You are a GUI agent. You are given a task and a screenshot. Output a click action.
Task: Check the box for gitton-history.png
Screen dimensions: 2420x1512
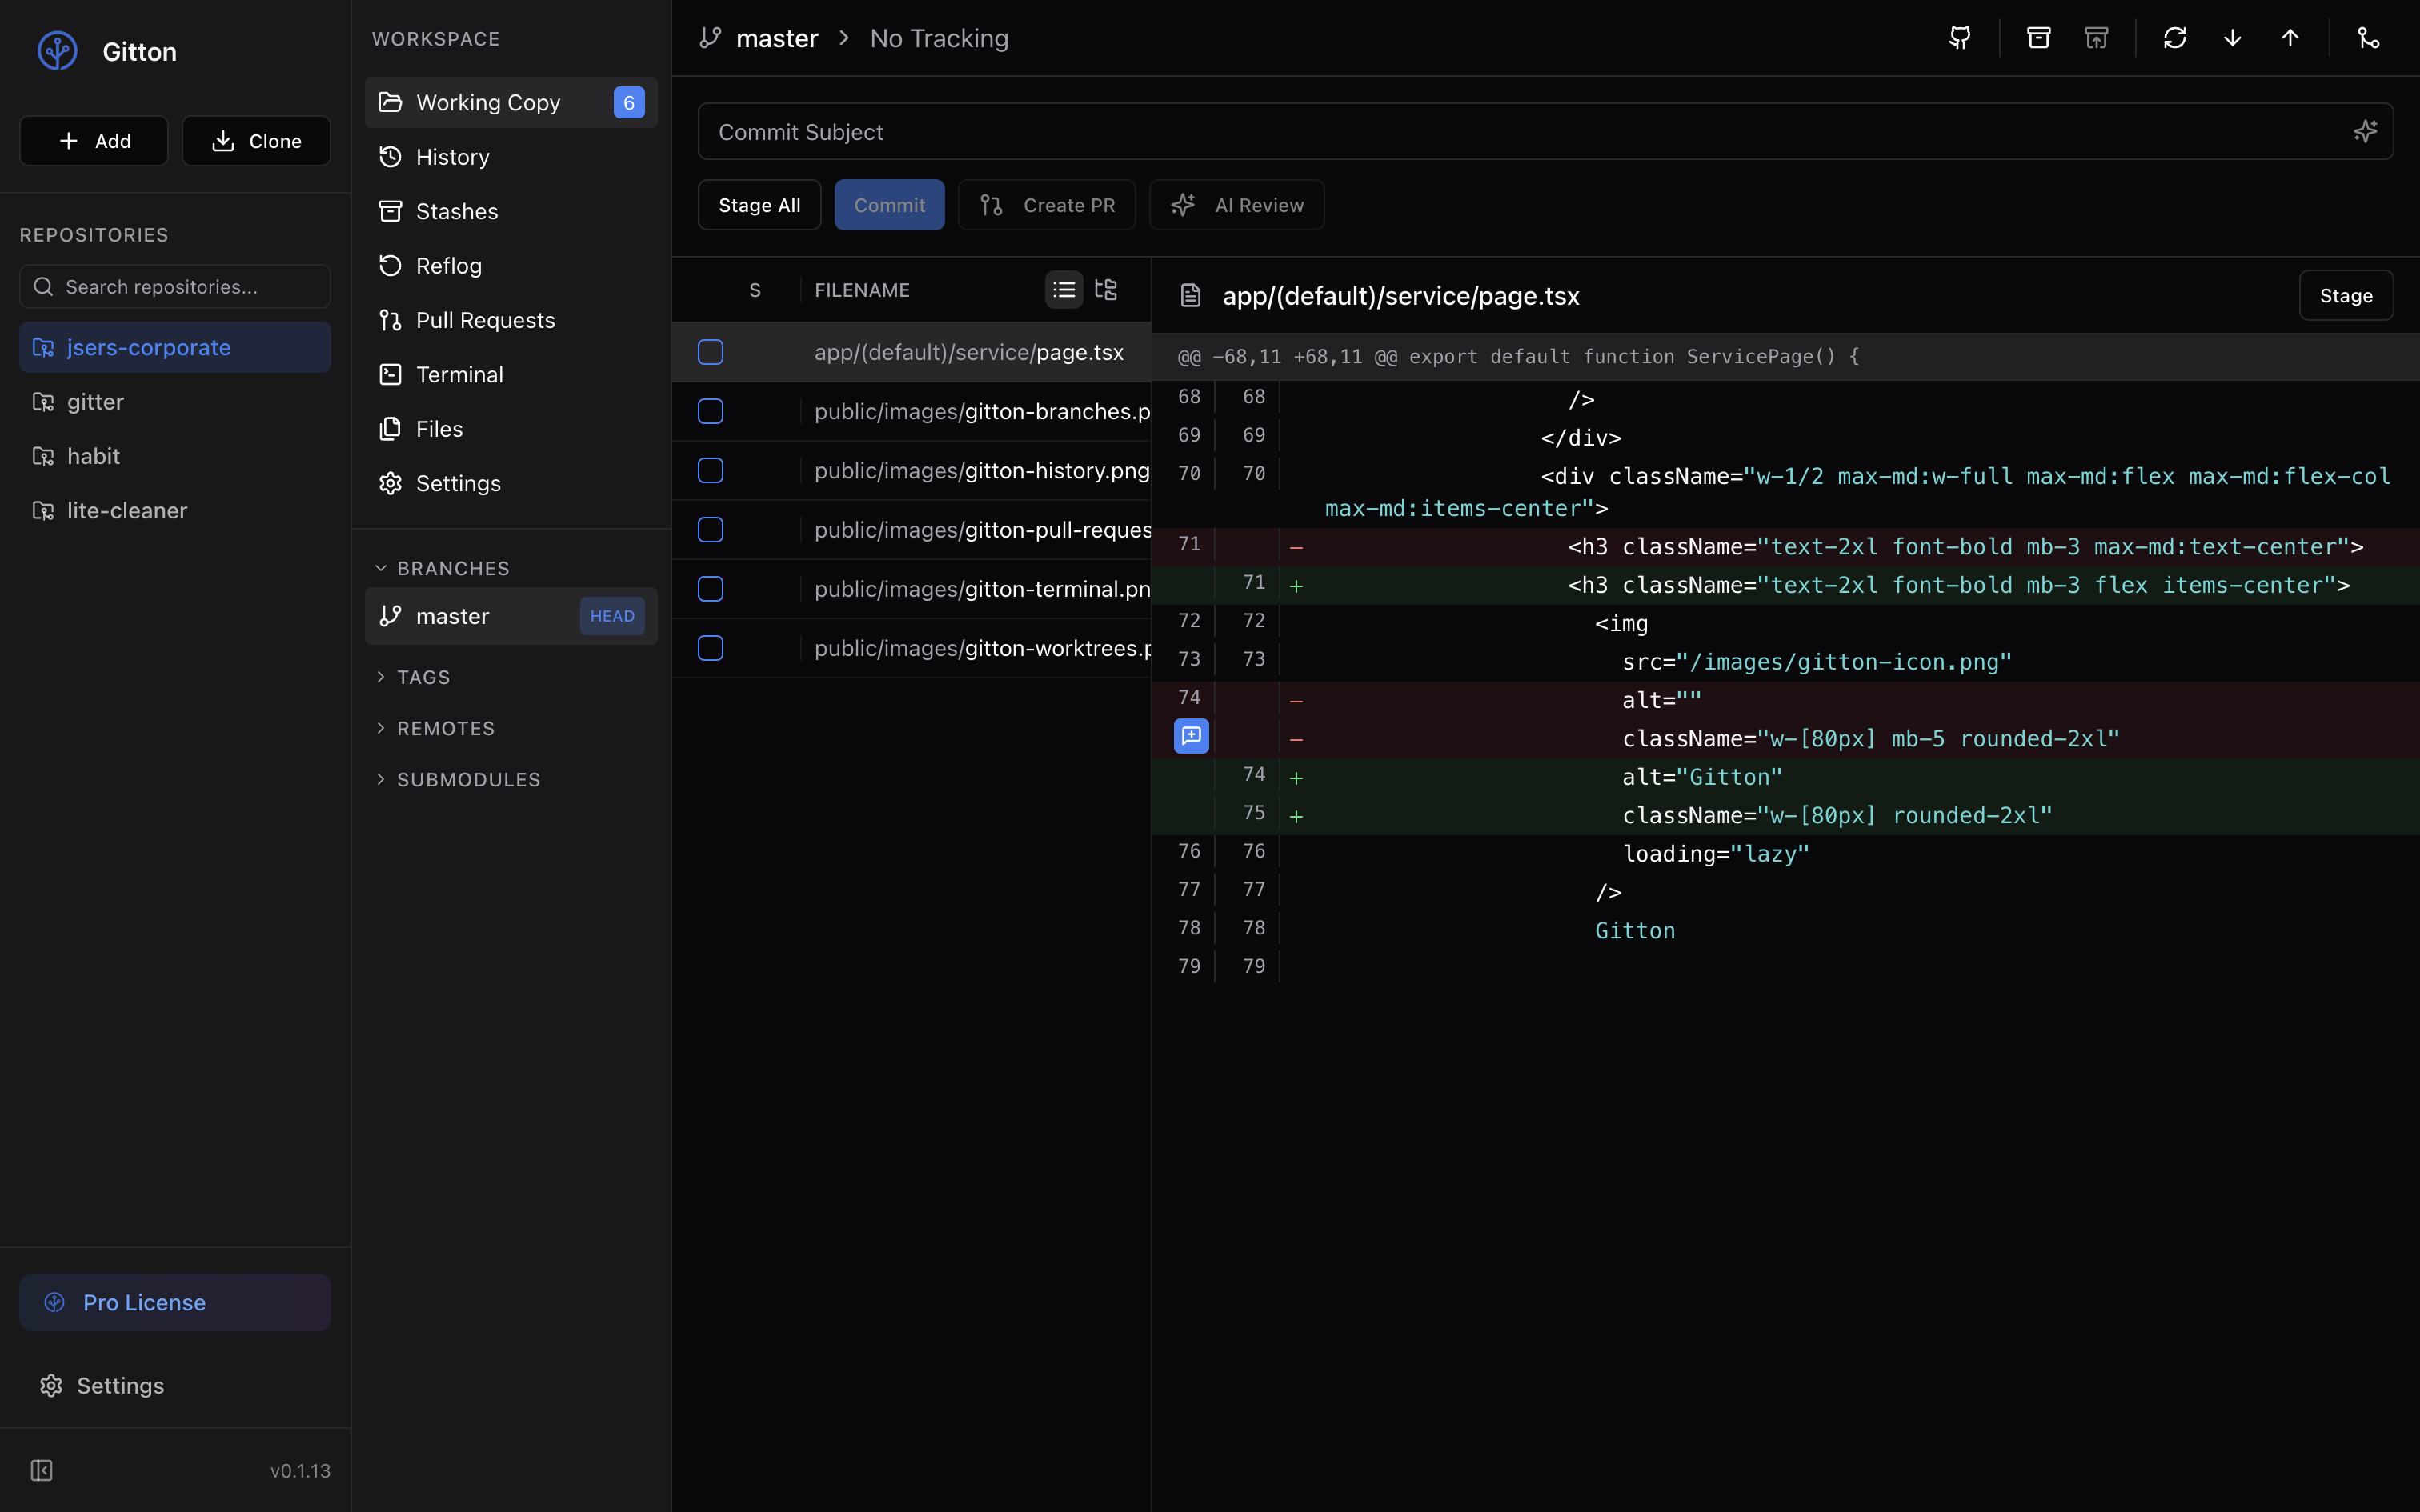coord(710,470)
